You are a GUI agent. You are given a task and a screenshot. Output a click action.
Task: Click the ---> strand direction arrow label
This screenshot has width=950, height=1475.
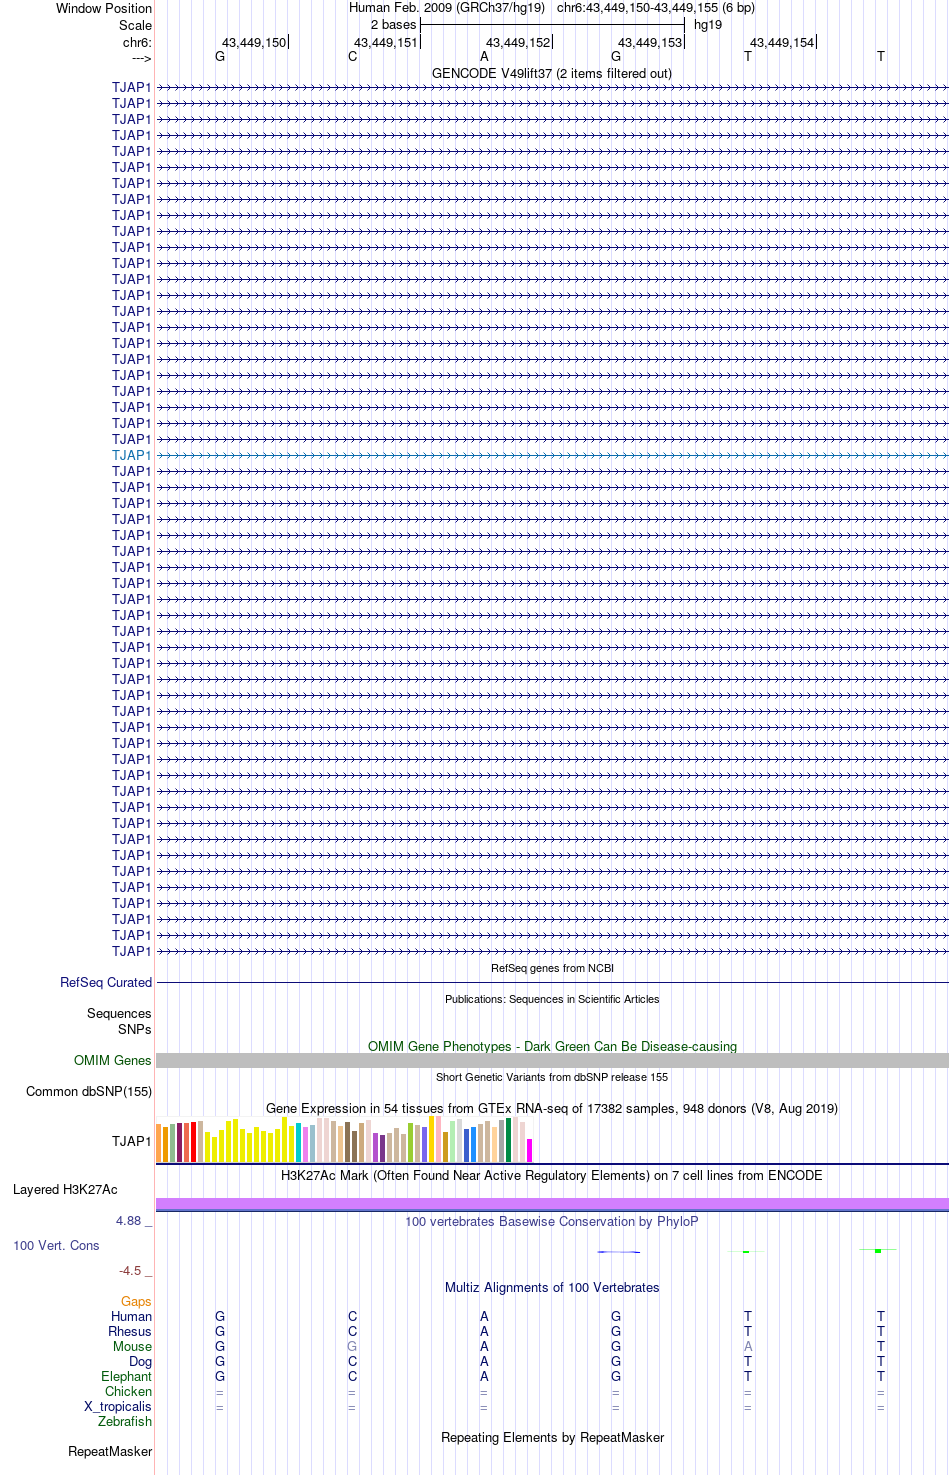coord(141,59)
